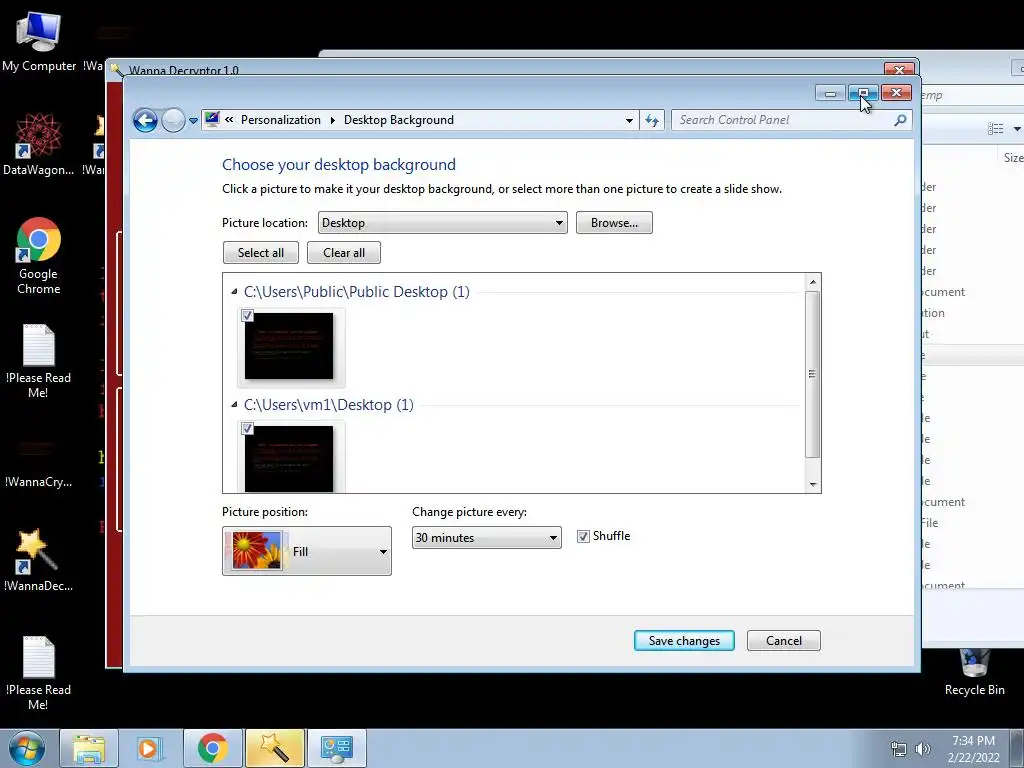Viewport: 1024px width, 768px height.
Task: Click the picture list scroll down arrow
Action: point(812,484)
